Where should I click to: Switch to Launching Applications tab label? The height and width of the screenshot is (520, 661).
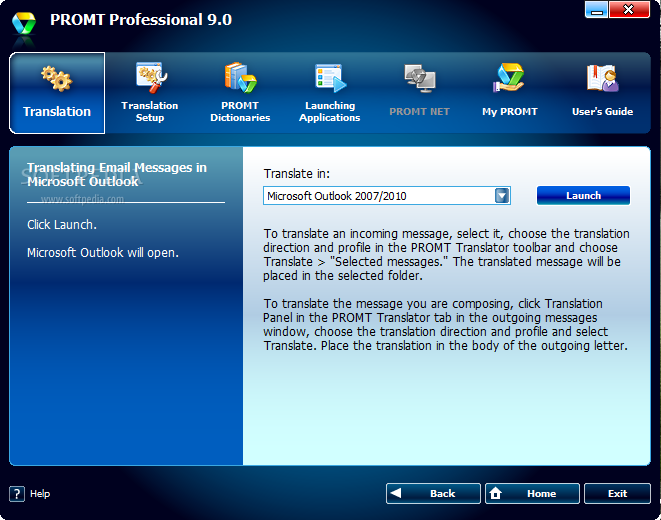pos(330,112)
